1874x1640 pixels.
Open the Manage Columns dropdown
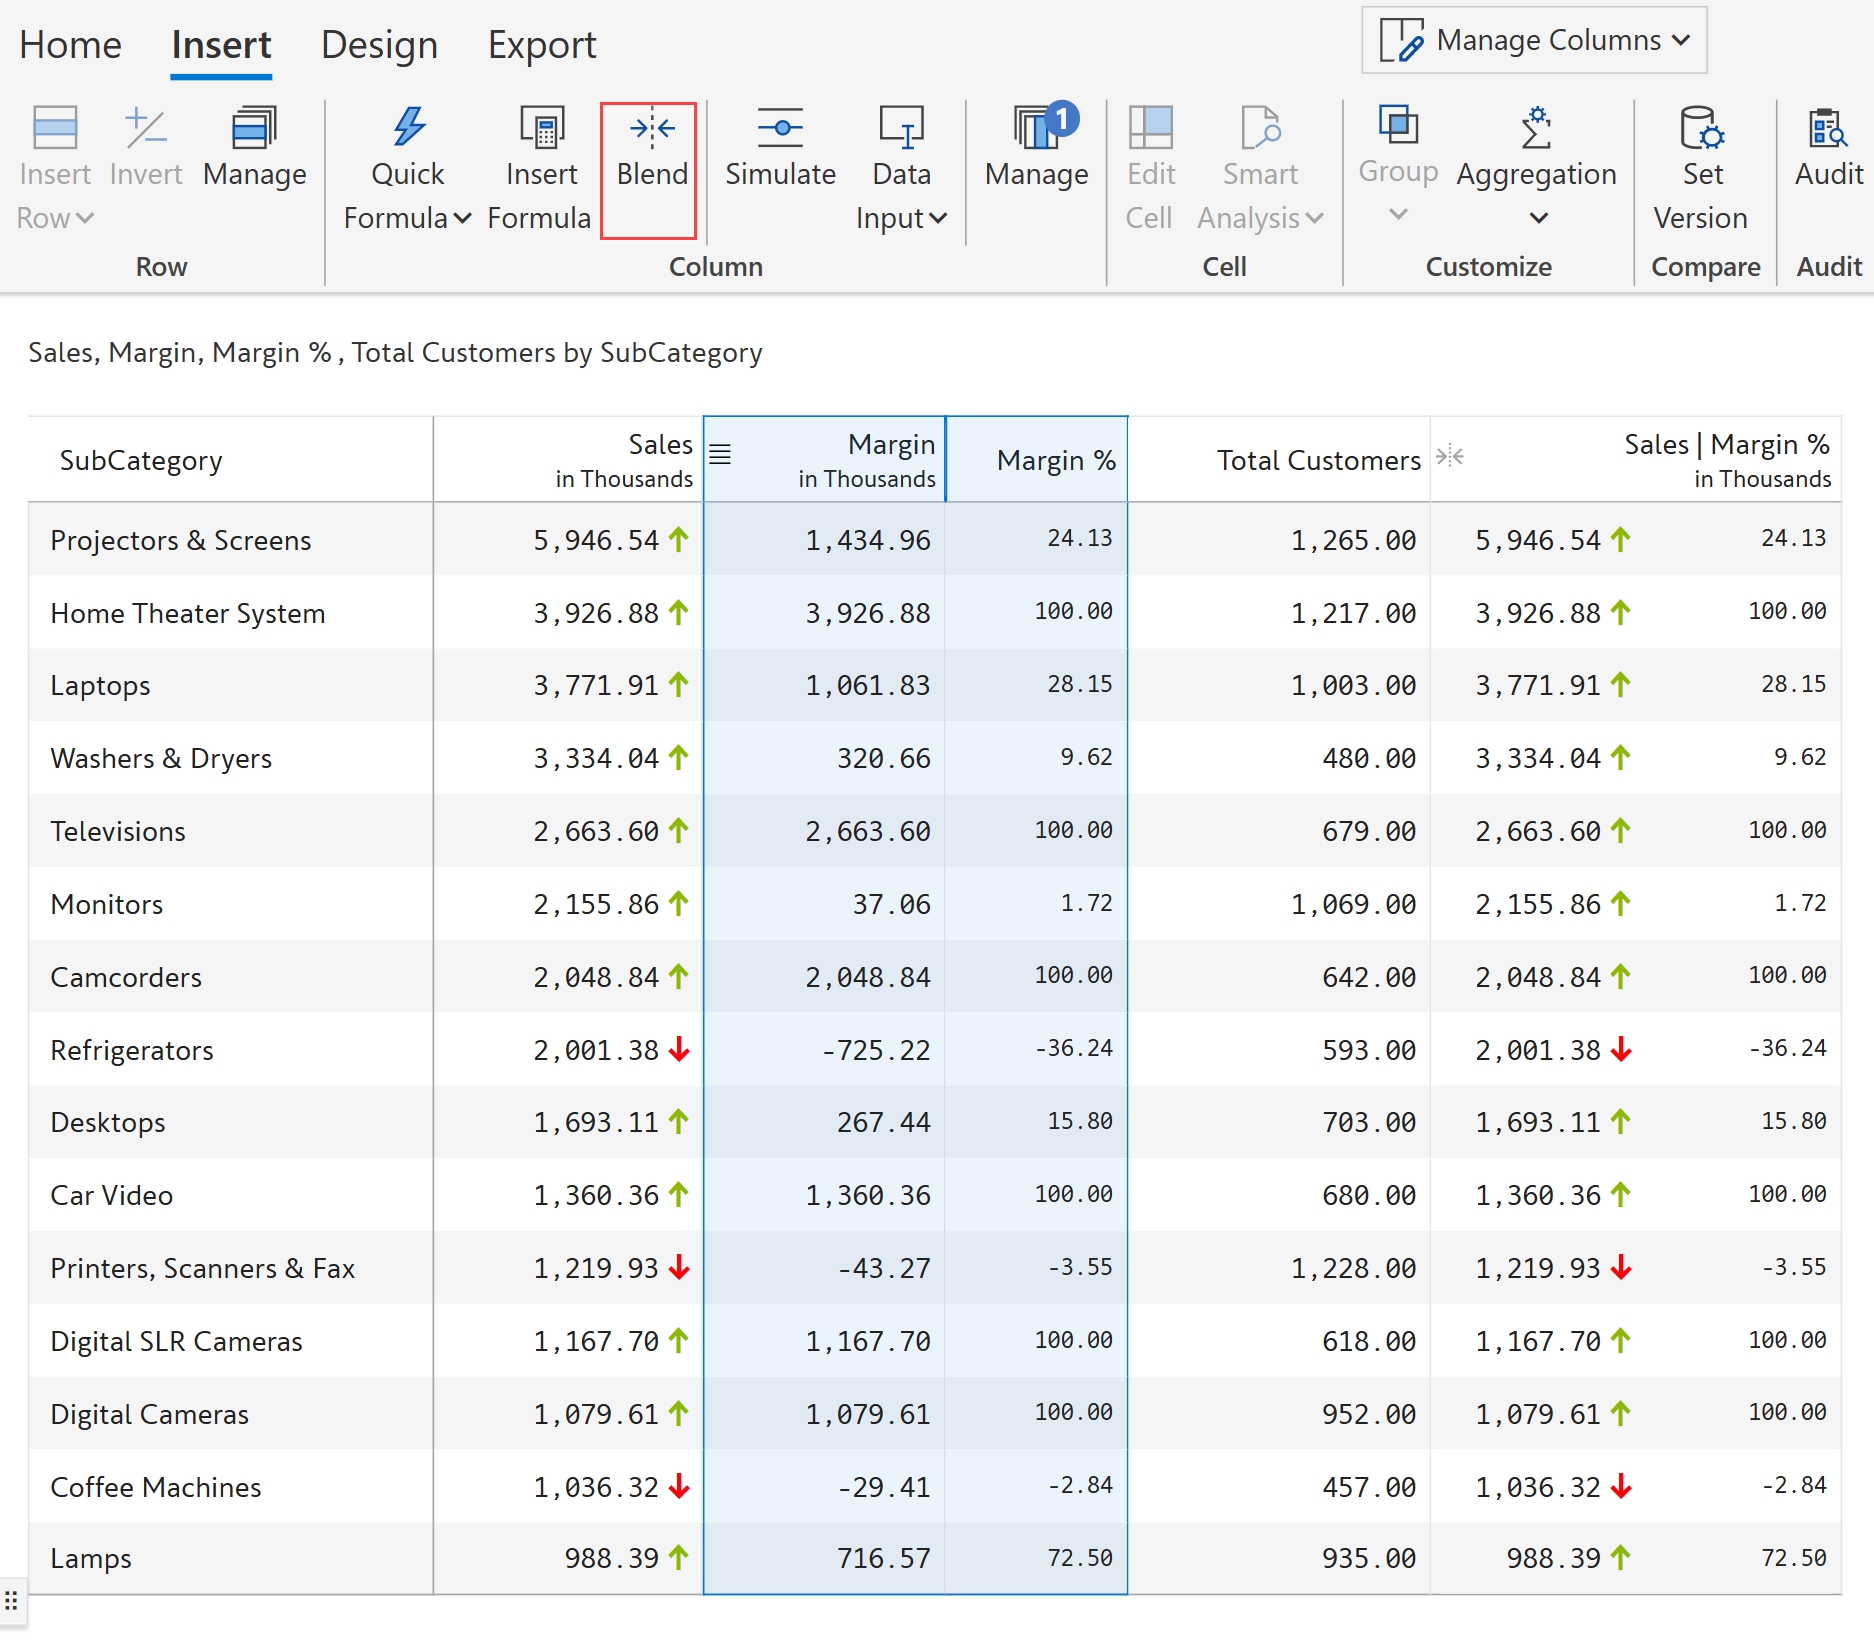1534,40
